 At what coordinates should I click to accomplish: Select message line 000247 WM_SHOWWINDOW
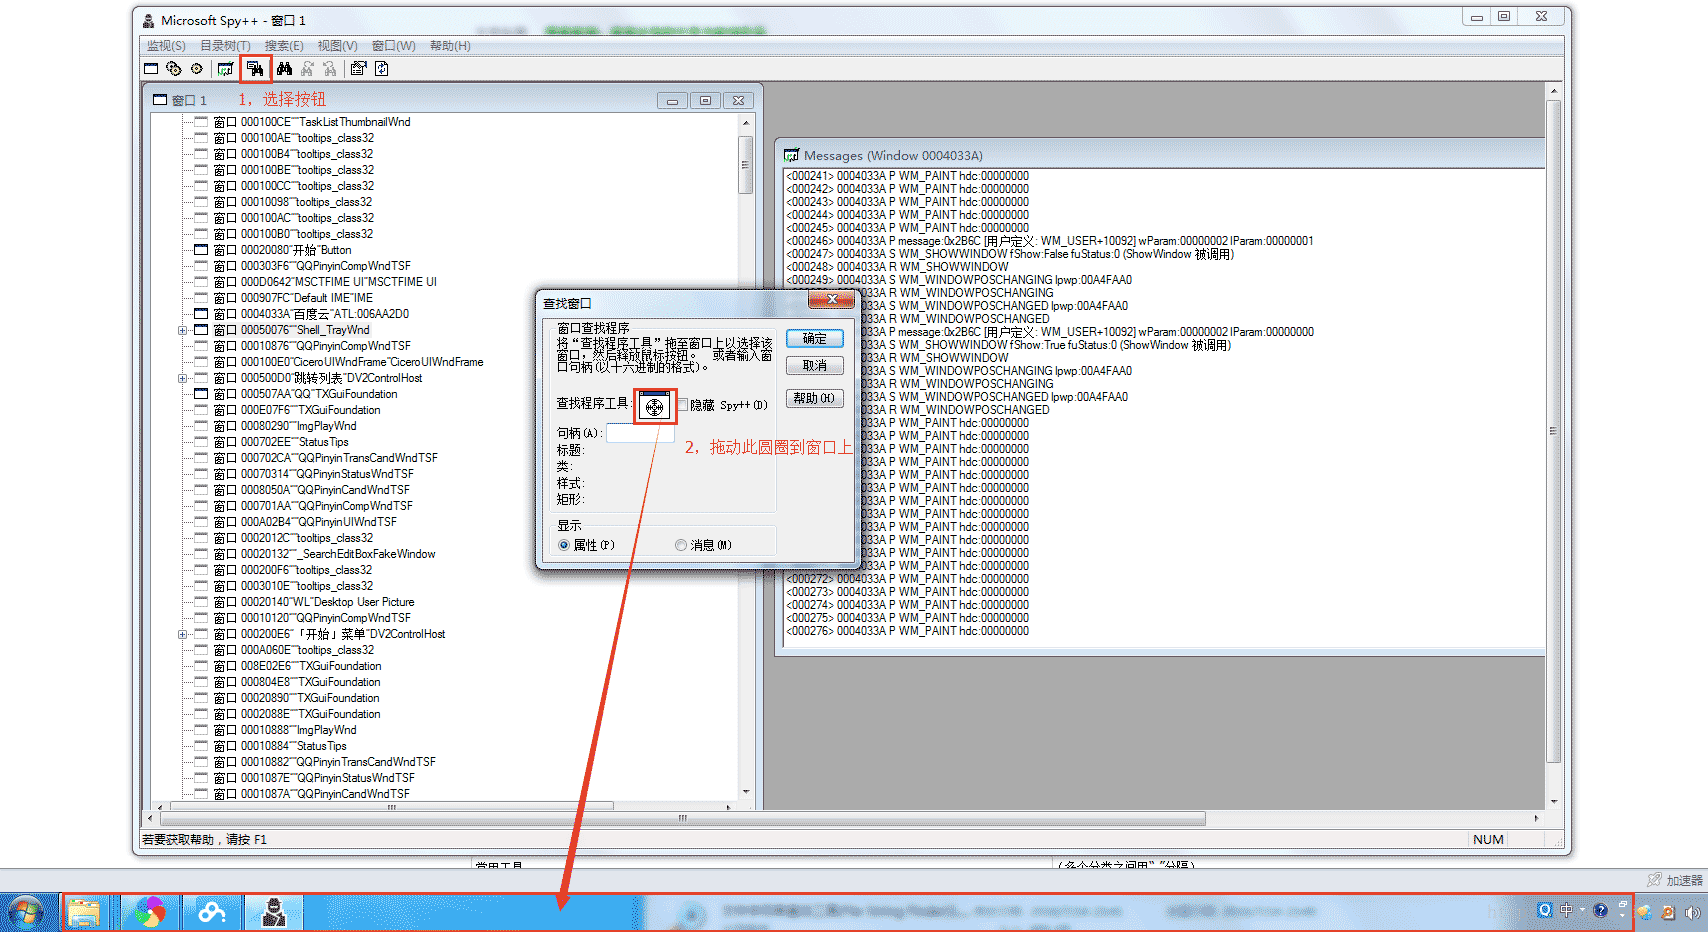(x=1010, y=254)
